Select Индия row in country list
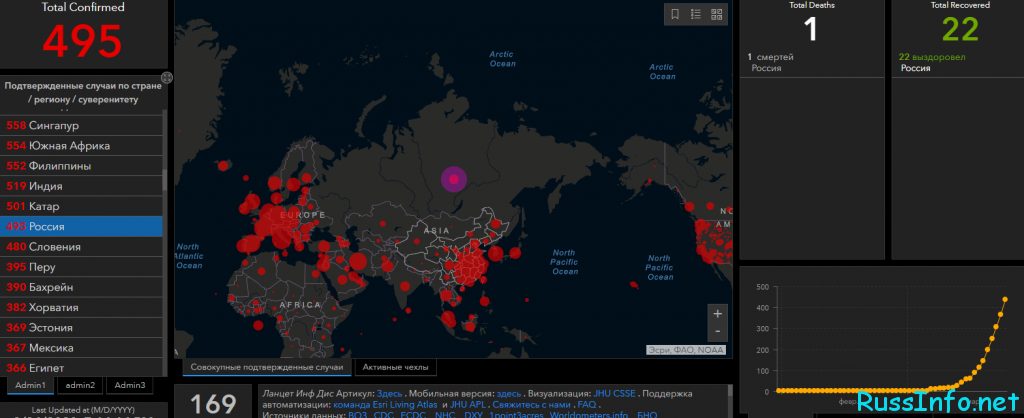 [82, 186]
